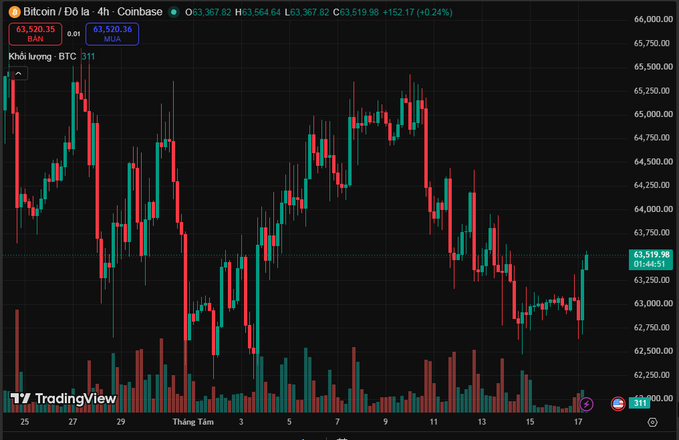The image size is (679, 440).
Task: Click the purple lightning bolt event icon
Action: tap(586, 404)
